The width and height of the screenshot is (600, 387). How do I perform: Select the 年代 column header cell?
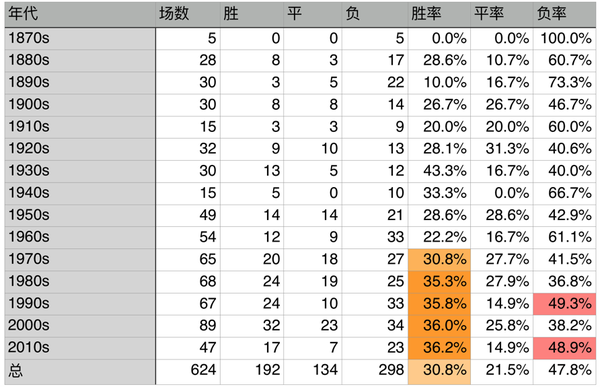tap(80, 14)
